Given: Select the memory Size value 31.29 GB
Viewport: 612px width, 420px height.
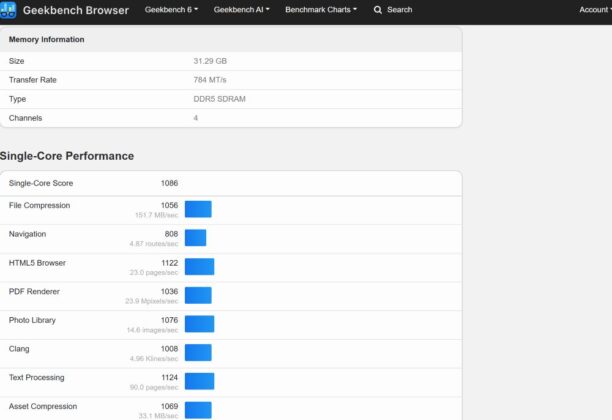Looking at the screenshot, I should pyautogui.click(x=210, y=61).
